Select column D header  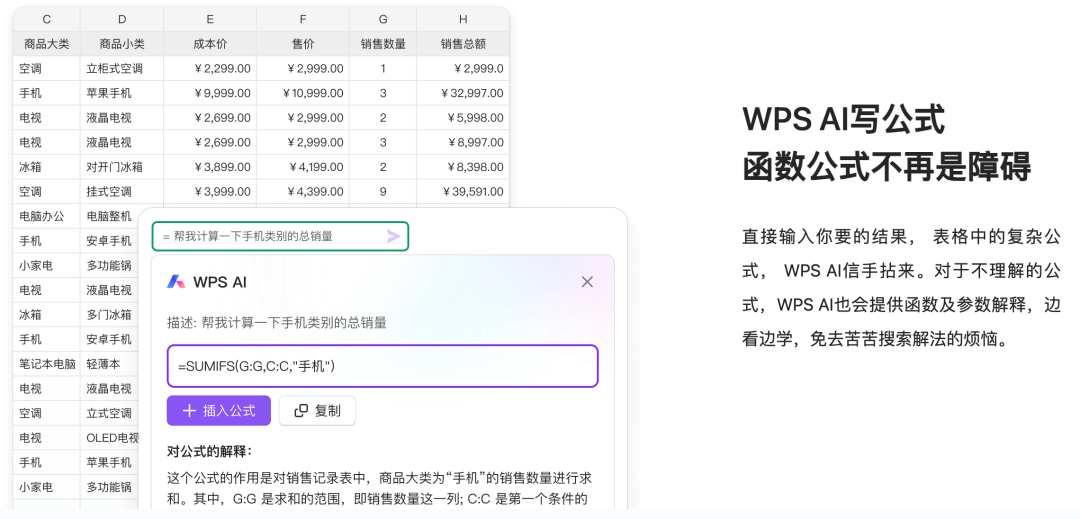tap(122, 19)
